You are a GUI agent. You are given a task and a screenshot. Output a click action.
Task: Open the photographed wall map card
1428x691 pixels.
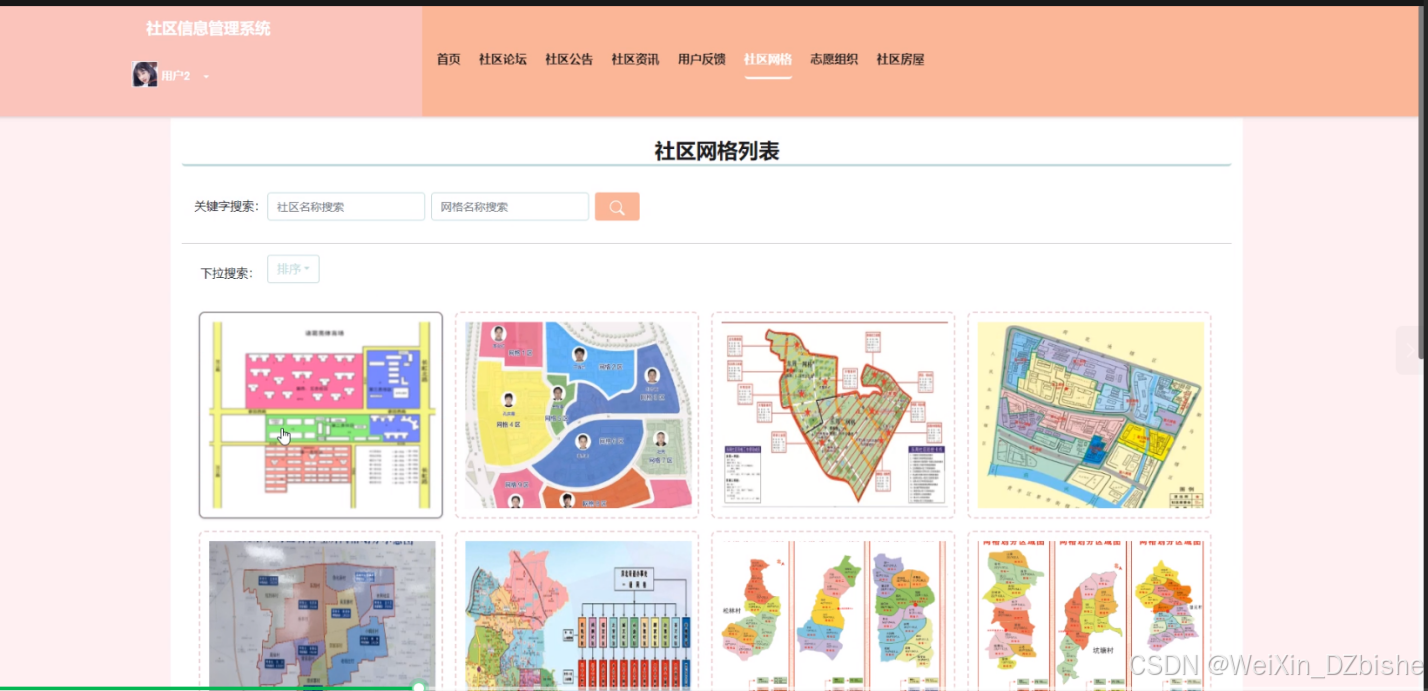321,612
